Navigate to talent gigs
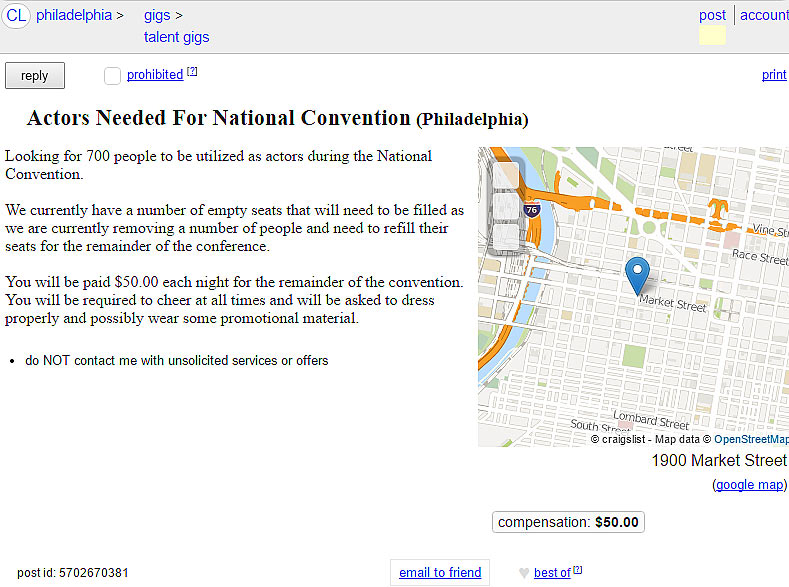The width and height of the screenshot is (789, 587). 176,37
